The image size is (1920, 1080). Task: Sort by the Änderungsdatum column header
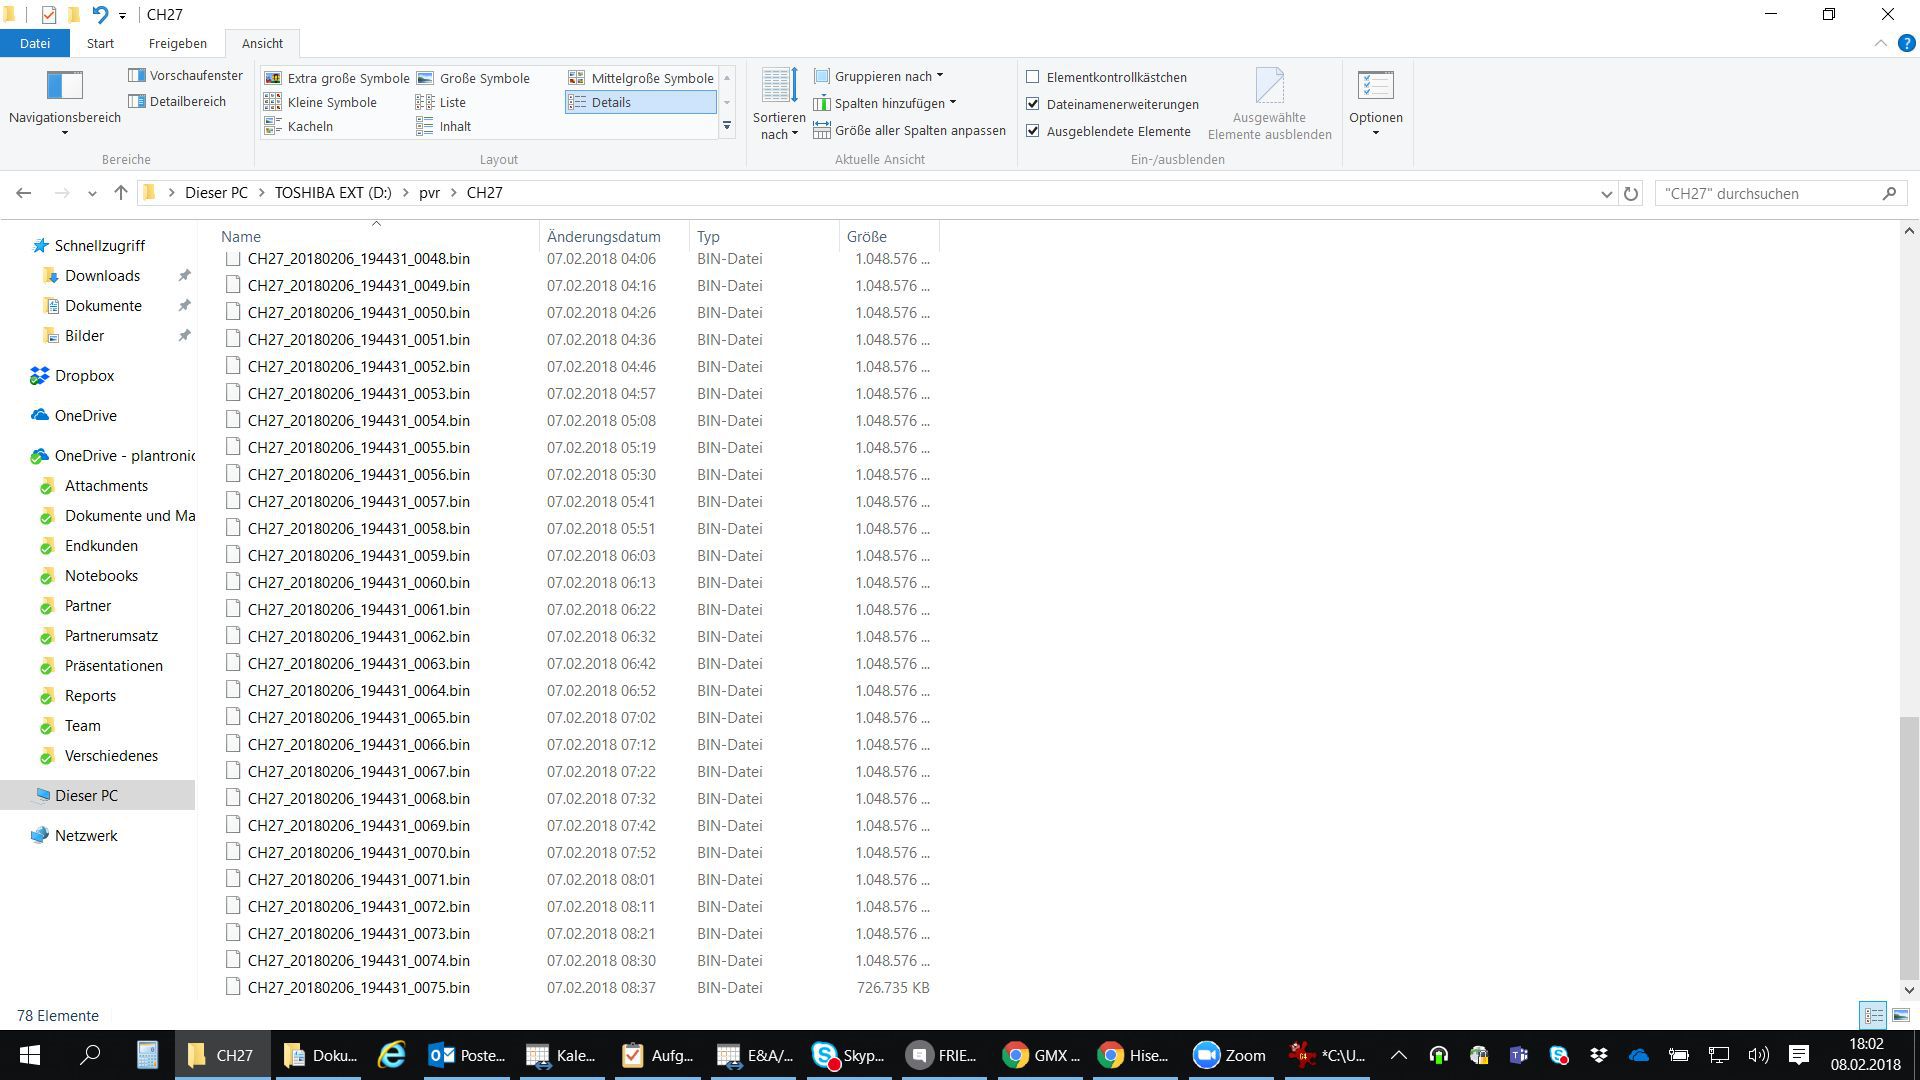614,237
